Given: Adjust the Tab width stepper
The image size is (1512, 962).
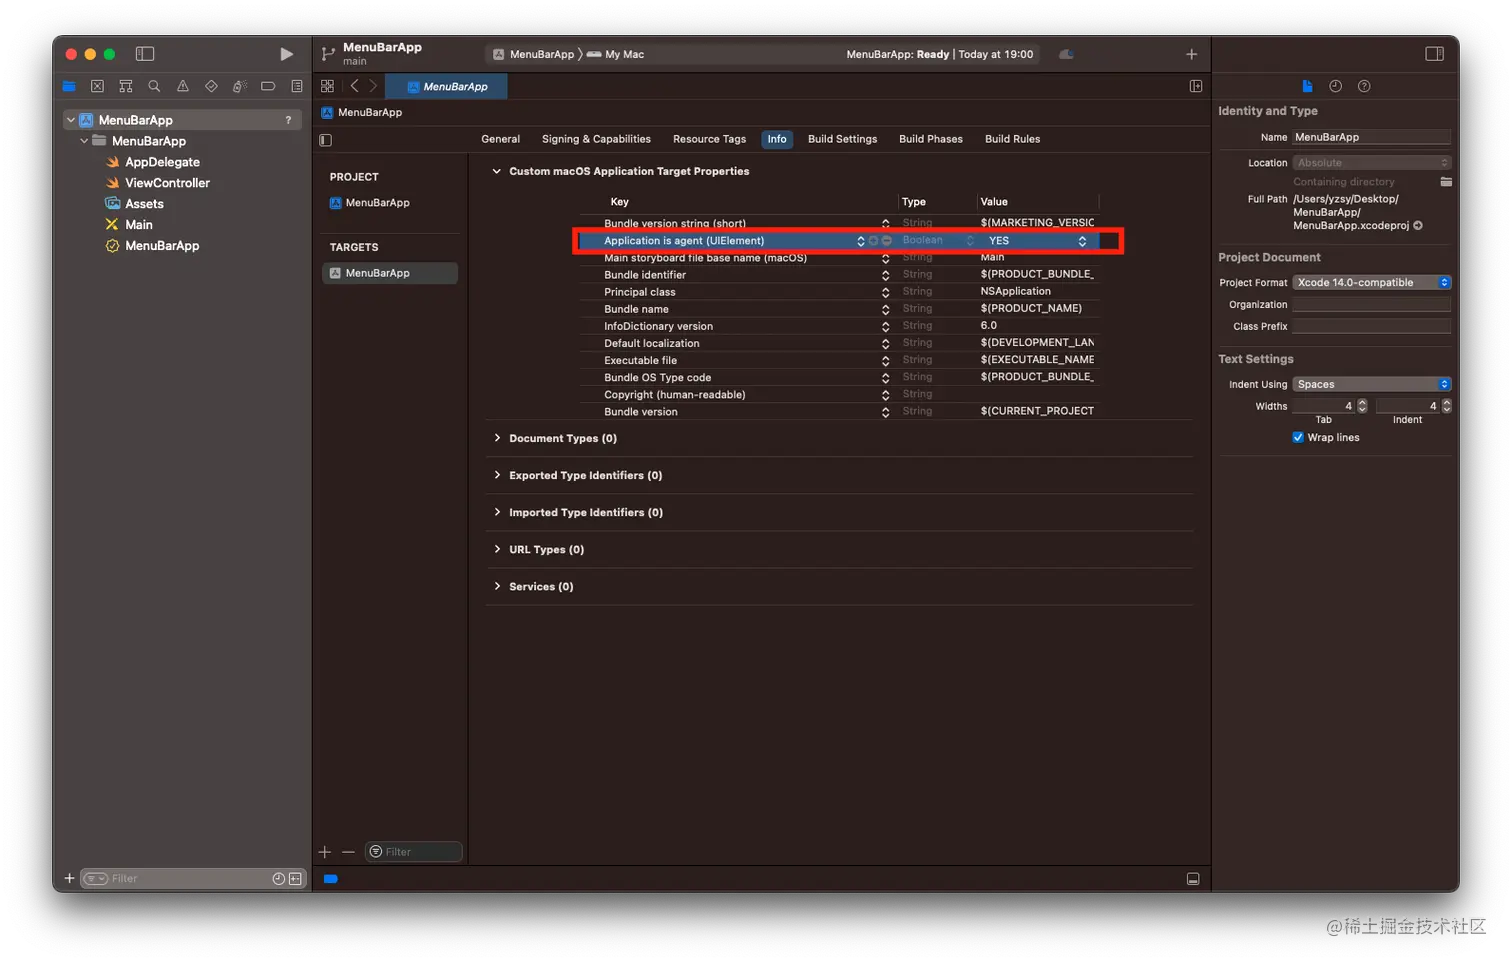Looking at the screenshot, I should click(1362, 406).
